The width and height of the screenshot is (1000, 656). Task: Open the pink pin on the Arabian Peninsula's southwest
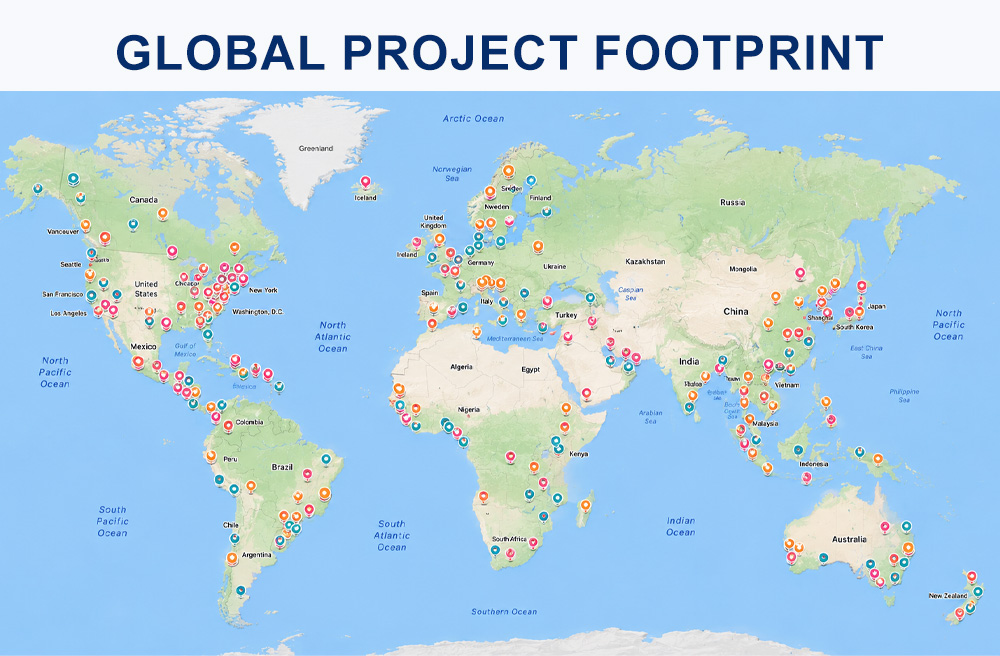[586, 393]
